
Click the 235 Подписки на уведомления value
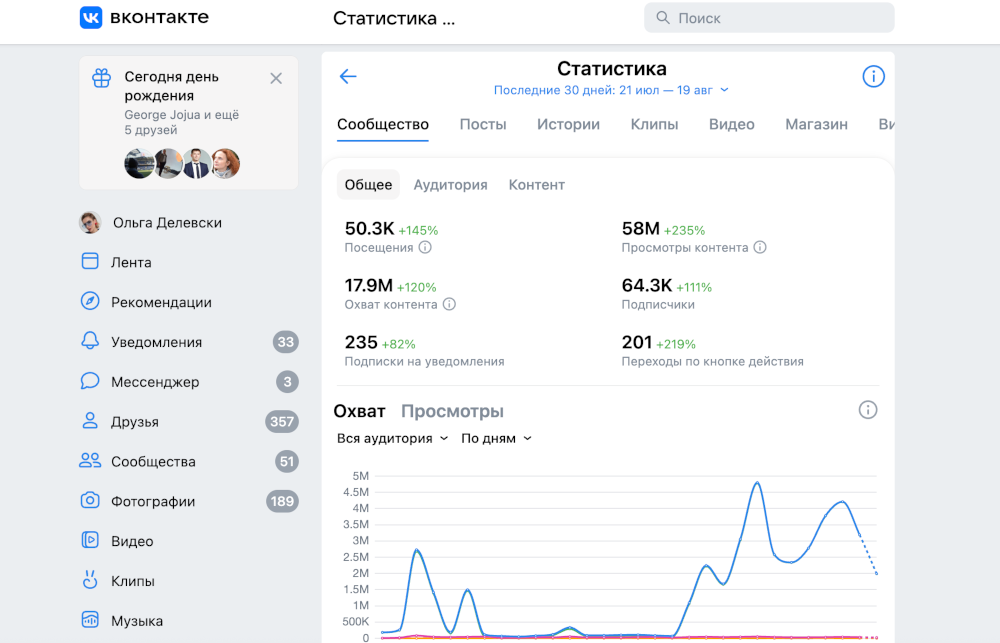361,342
